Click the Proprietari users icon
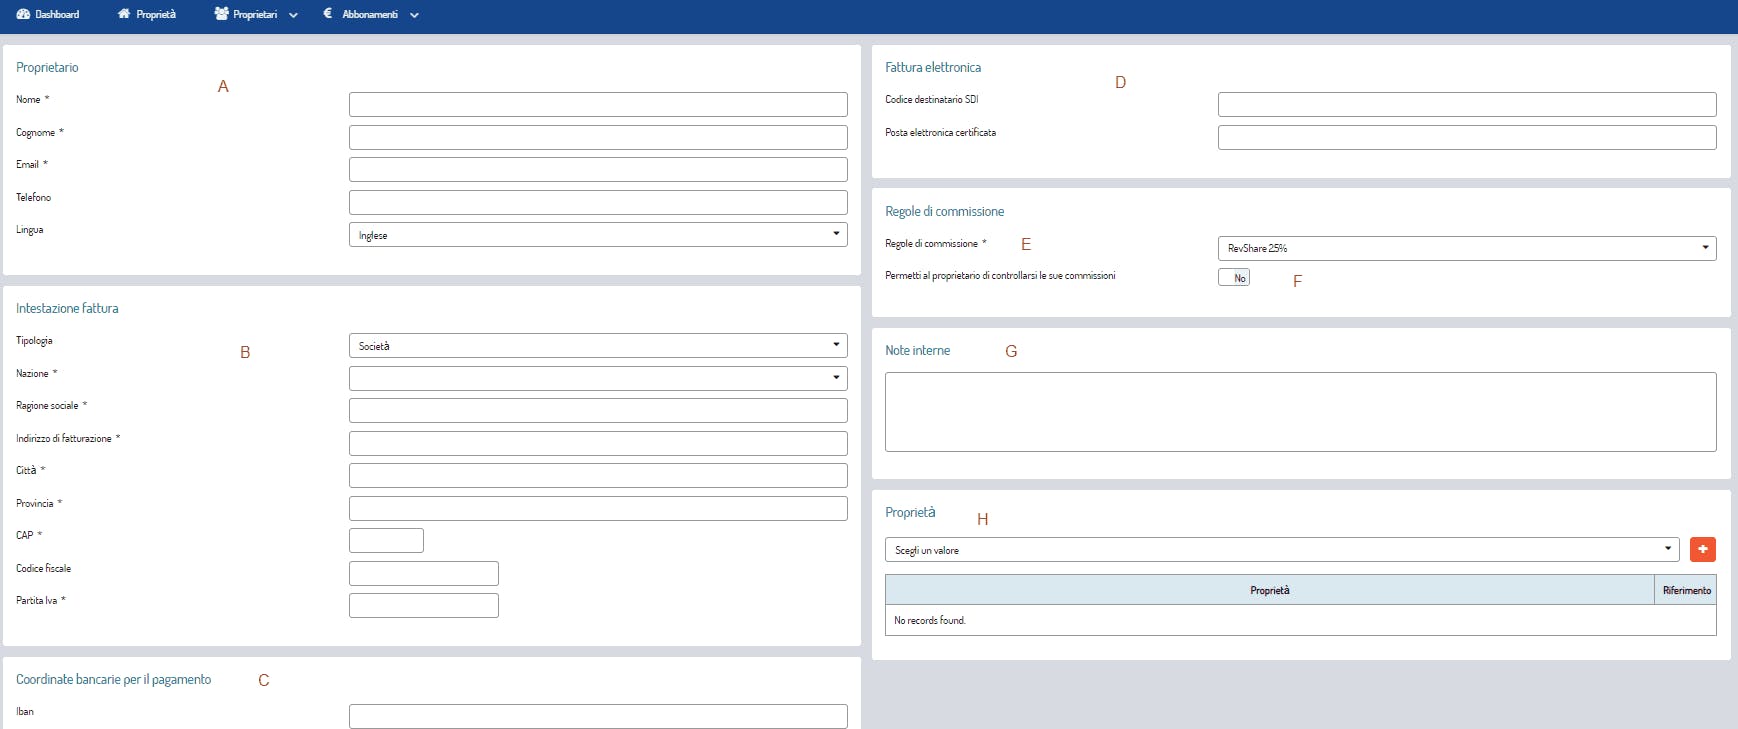This screenshot has height=729, width=1738. [221, 14]
